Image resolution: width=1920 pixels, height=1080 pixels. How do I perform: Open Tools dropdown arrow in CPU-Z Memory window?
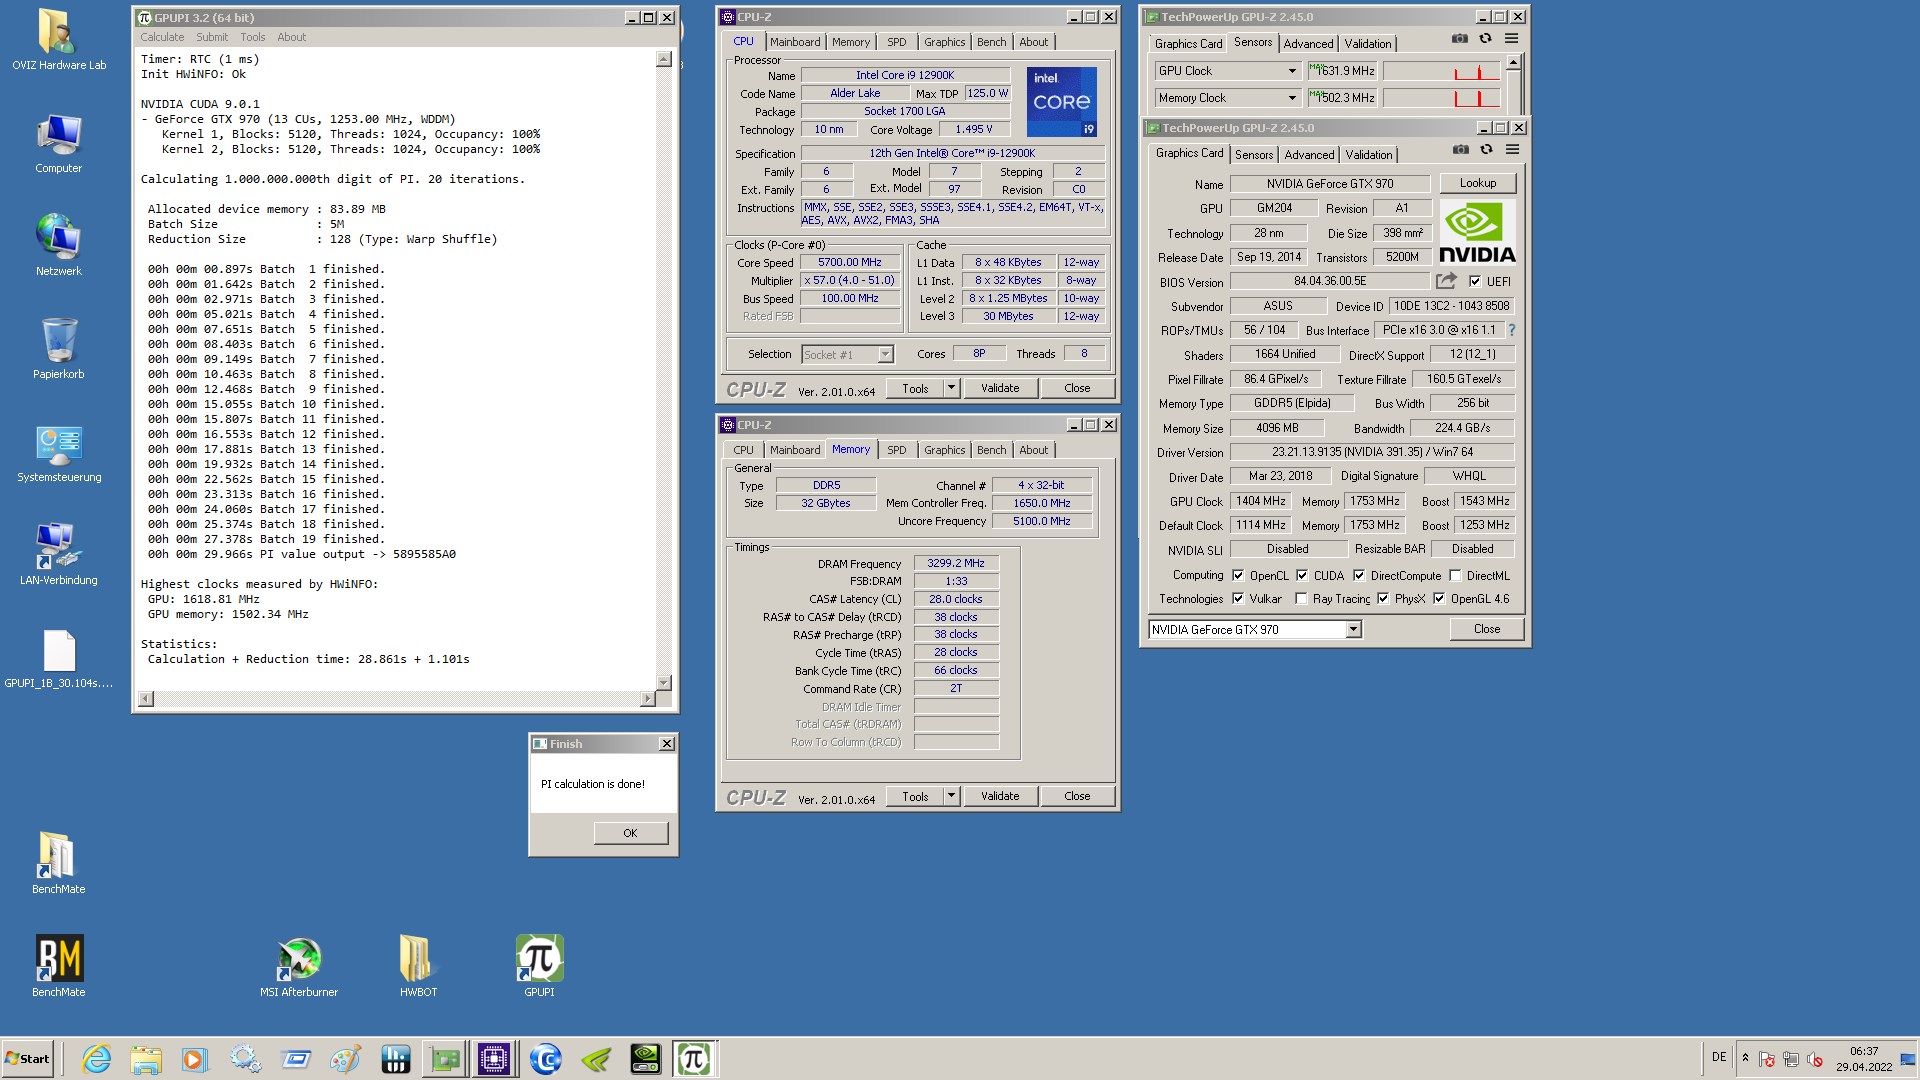click(x=951, y=796)
